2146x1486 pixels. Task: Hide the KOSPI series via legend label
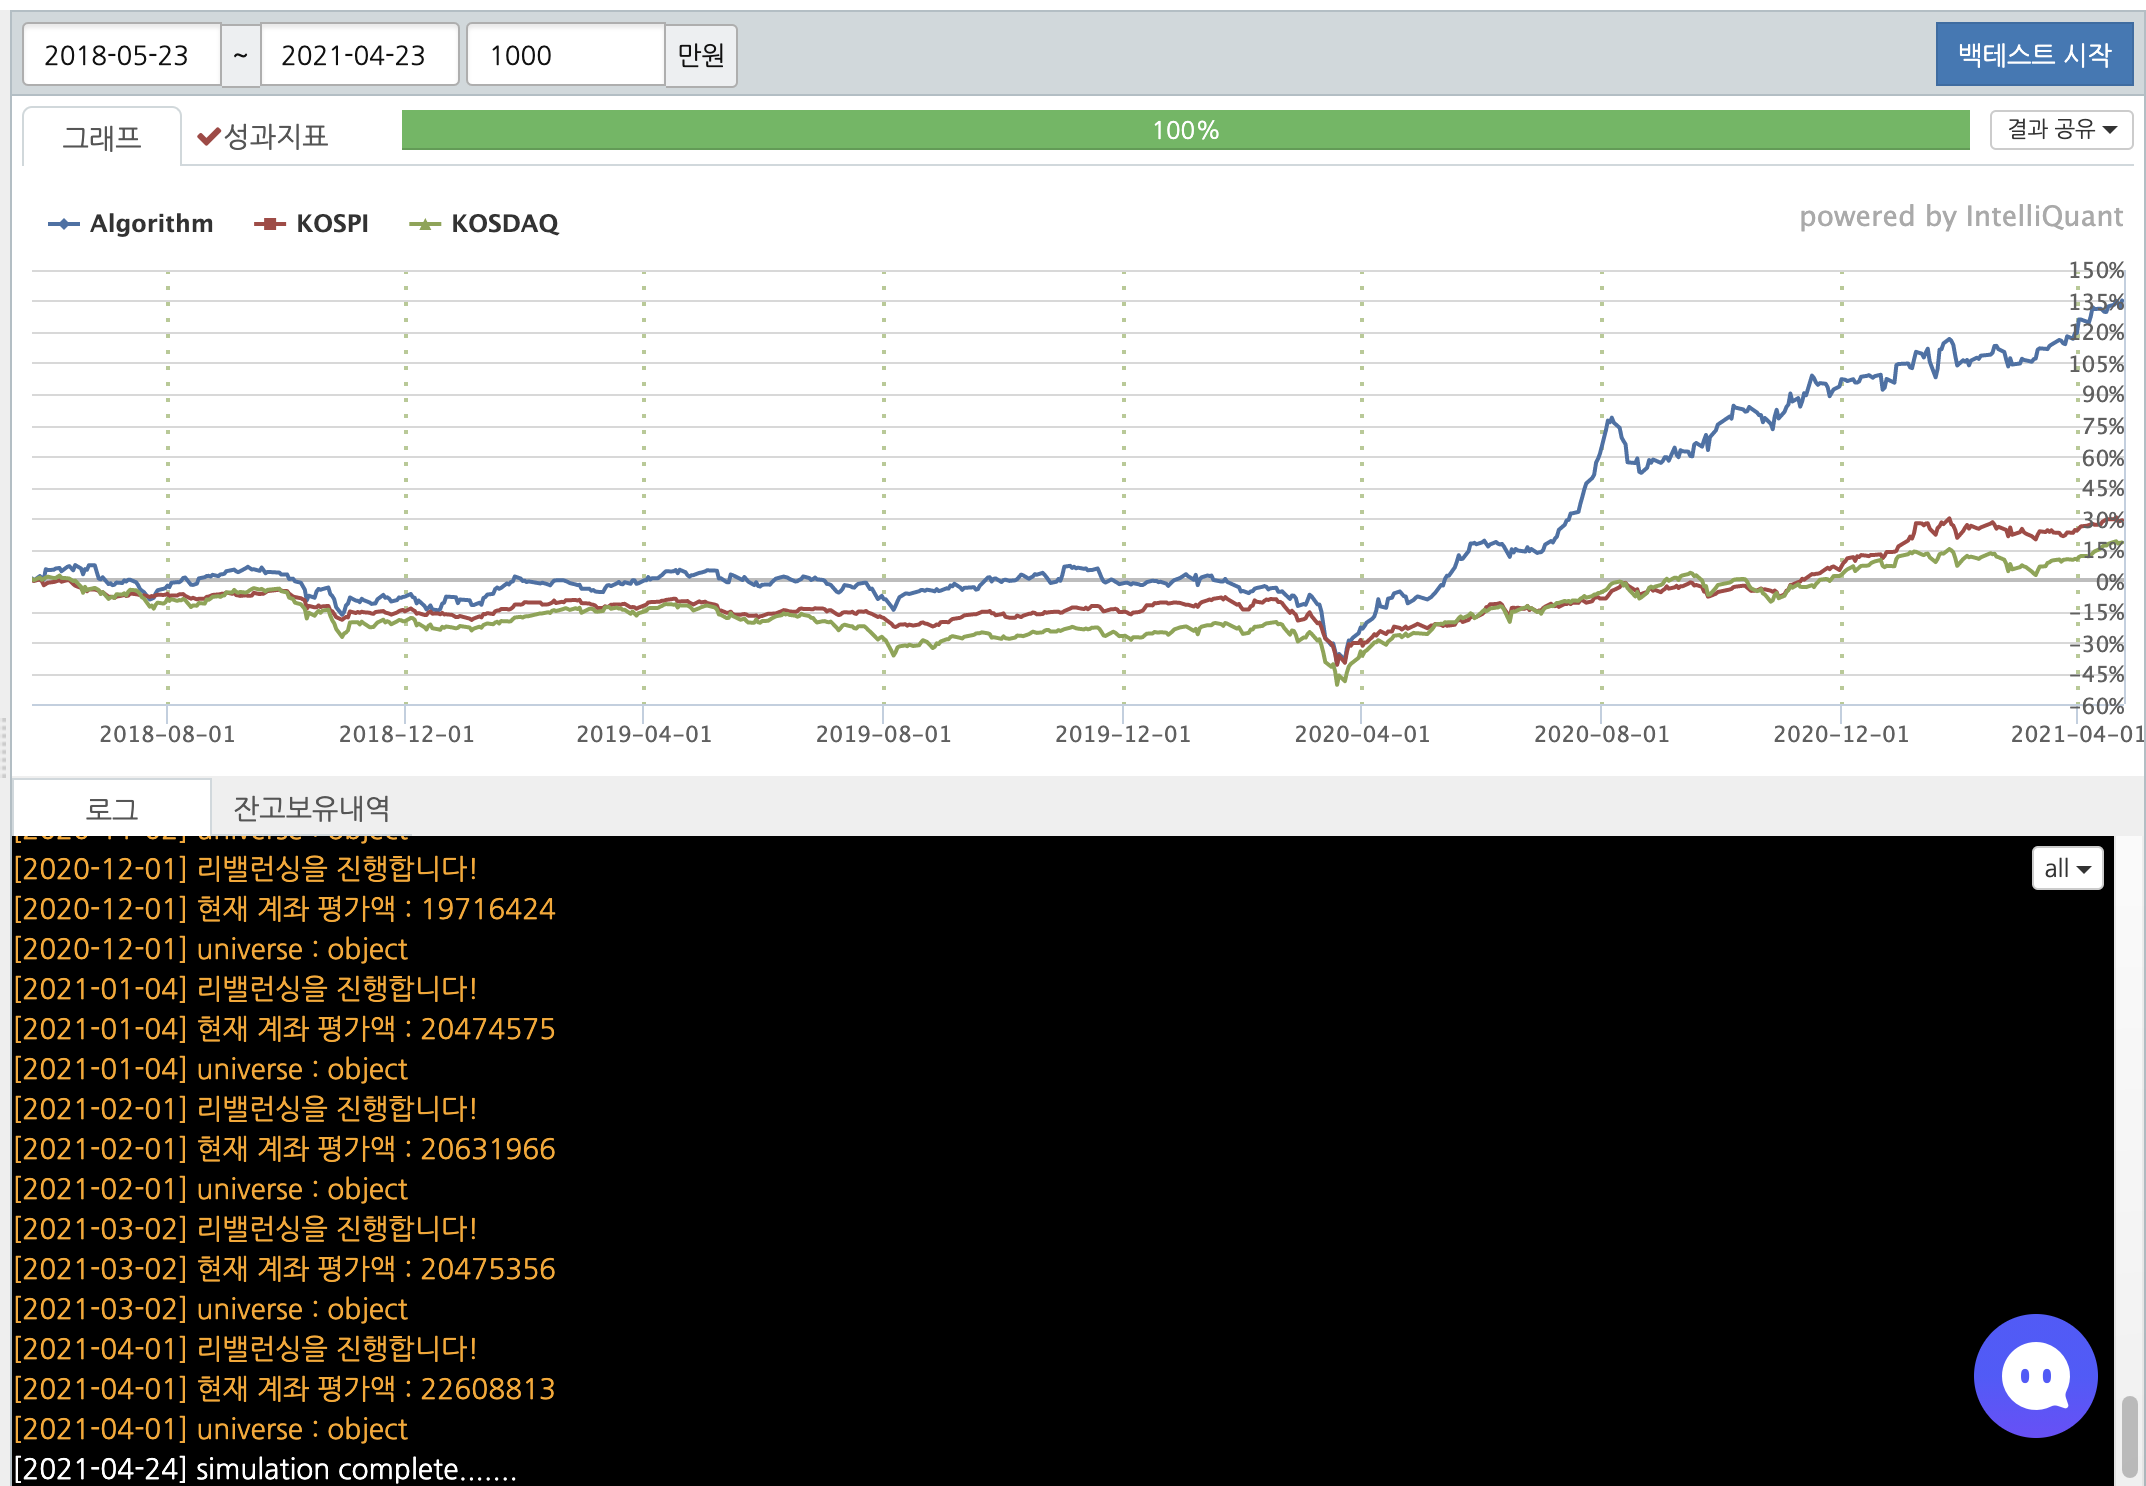[x=332, y=224]
